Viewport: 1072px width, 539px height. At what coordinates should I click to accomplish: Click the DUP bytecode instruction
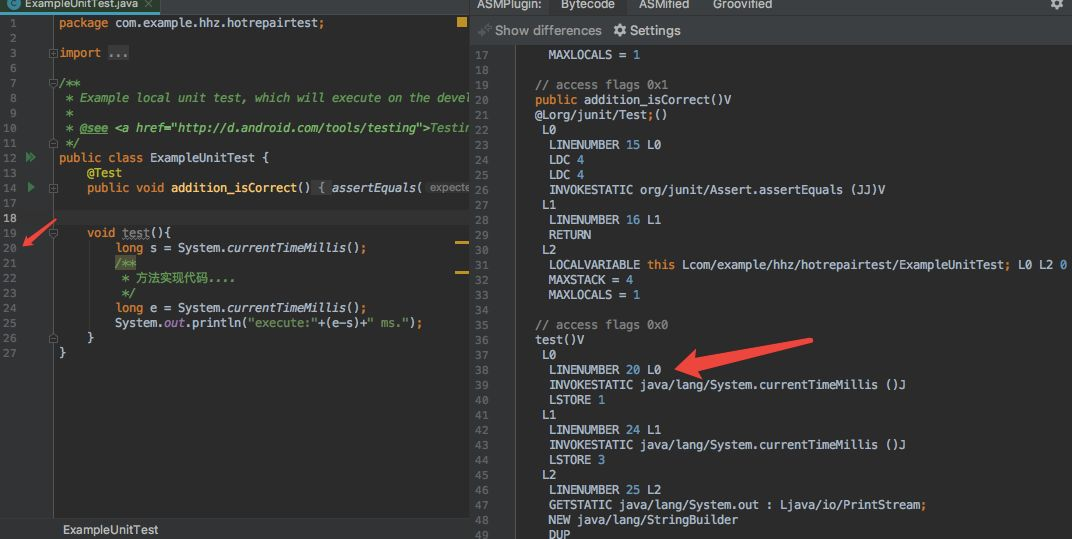(x=559, y=534)
